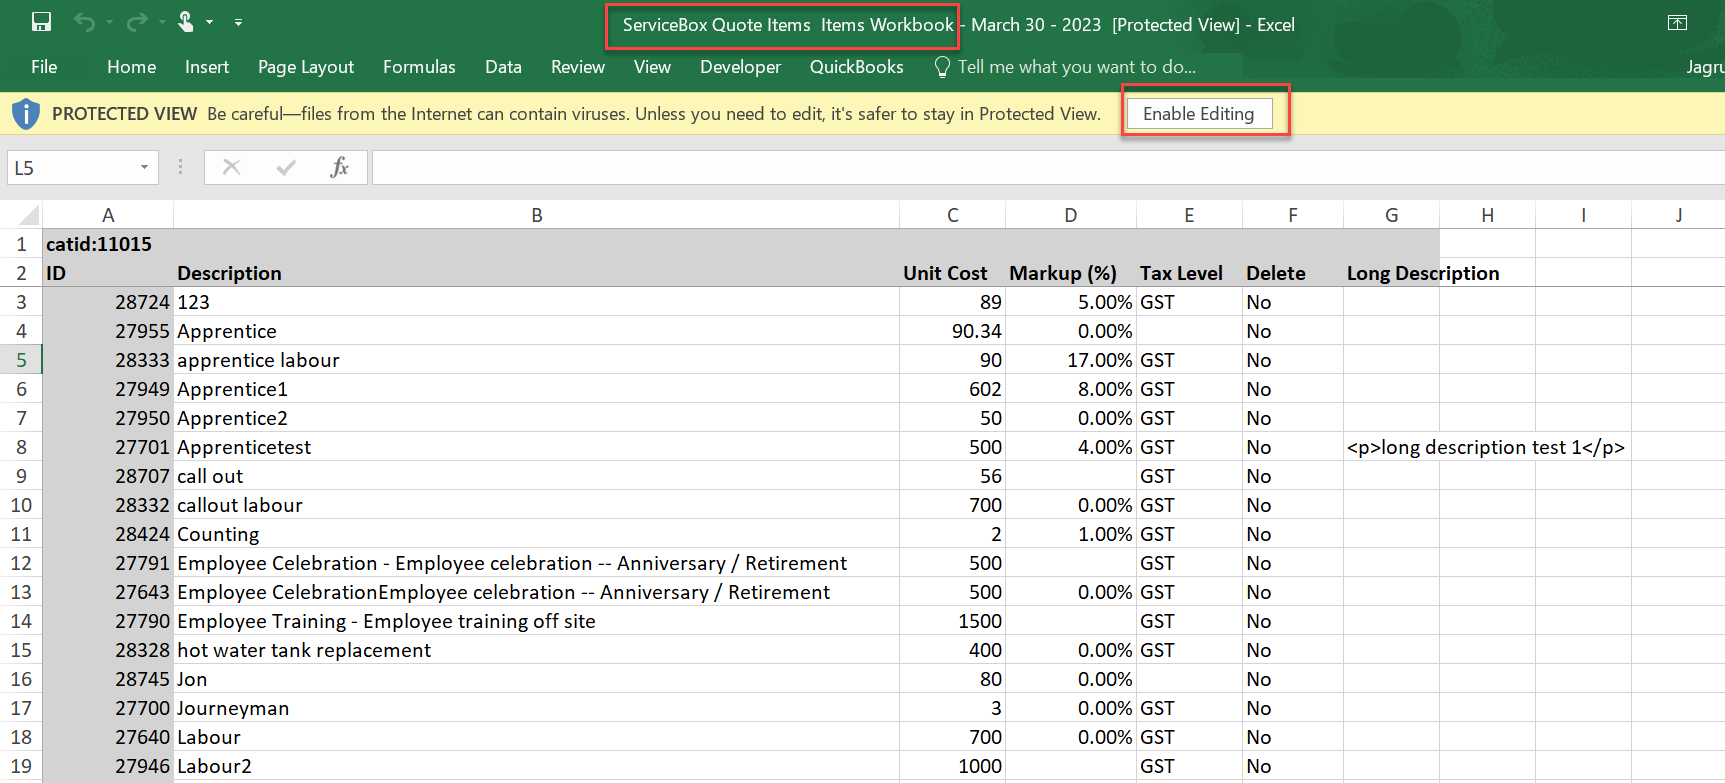Expand the Touch/Mouse Mode dropdown arrow
This screenshot has width=1725, height=783.
coord(210,22)
